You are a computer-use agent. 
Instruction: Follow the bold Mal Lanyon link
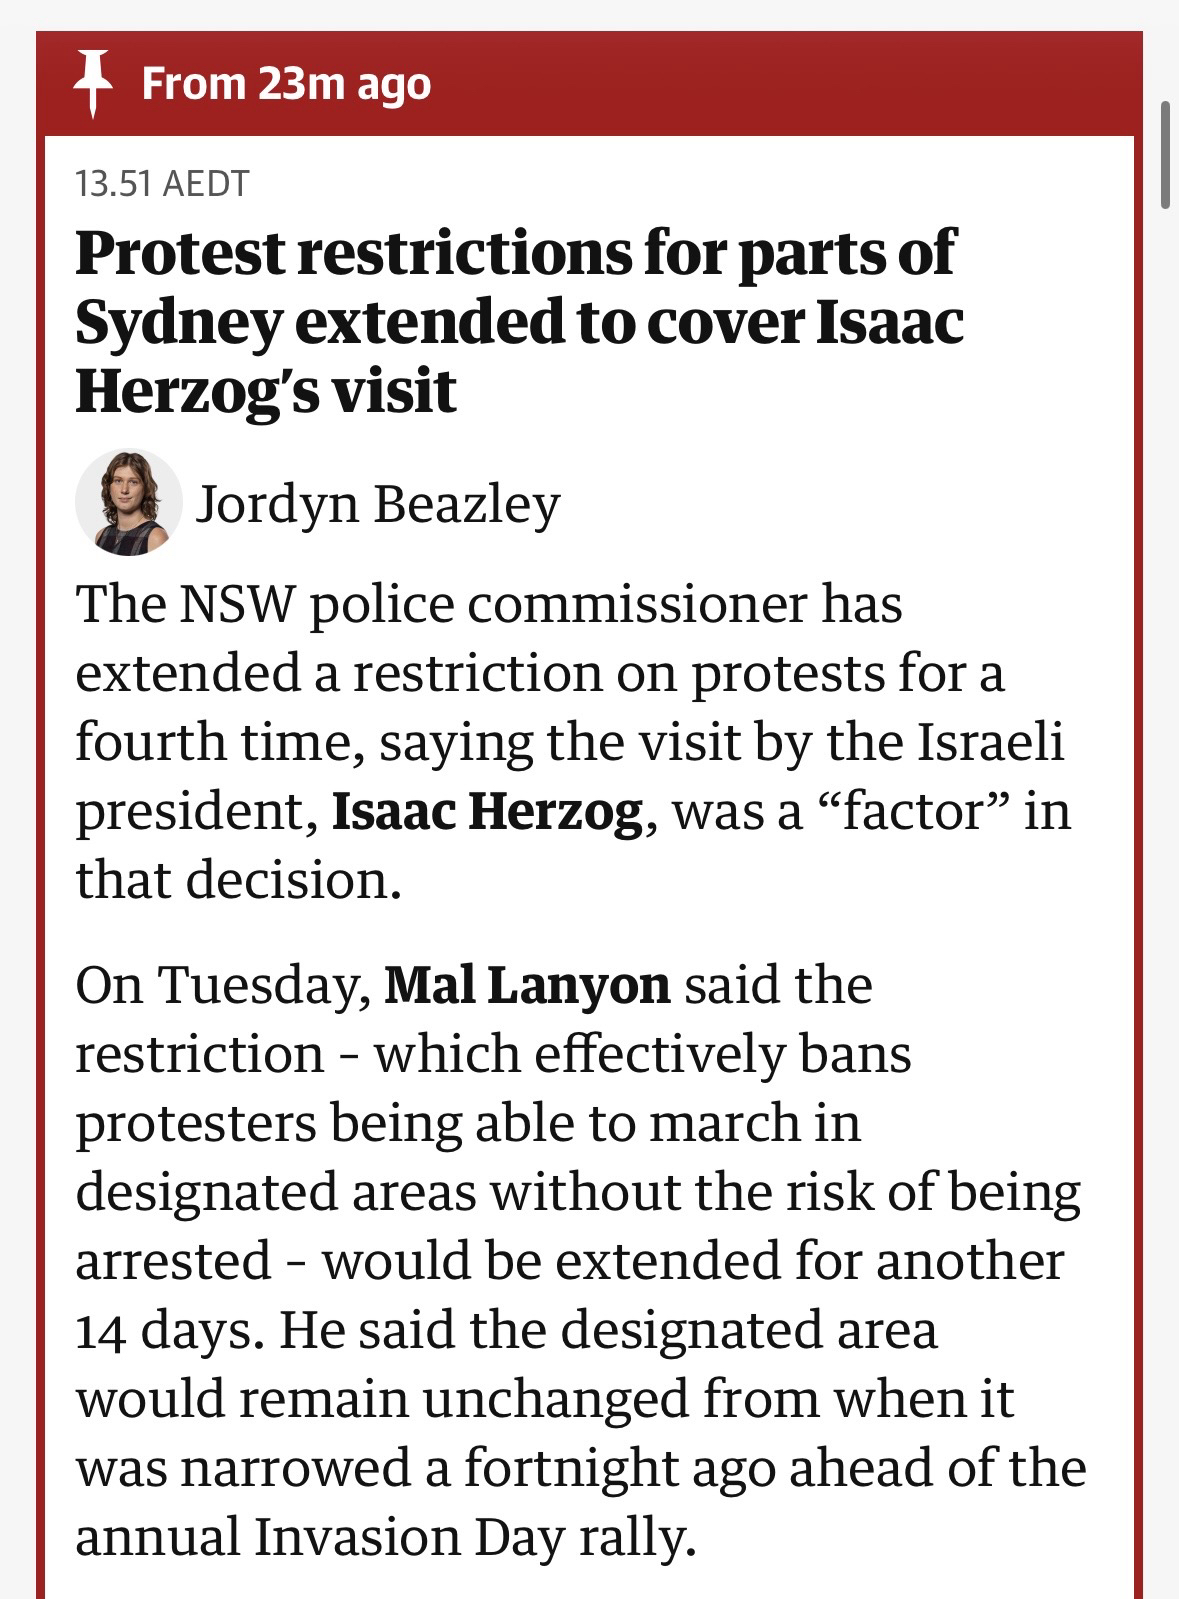(x=527, y=984)
